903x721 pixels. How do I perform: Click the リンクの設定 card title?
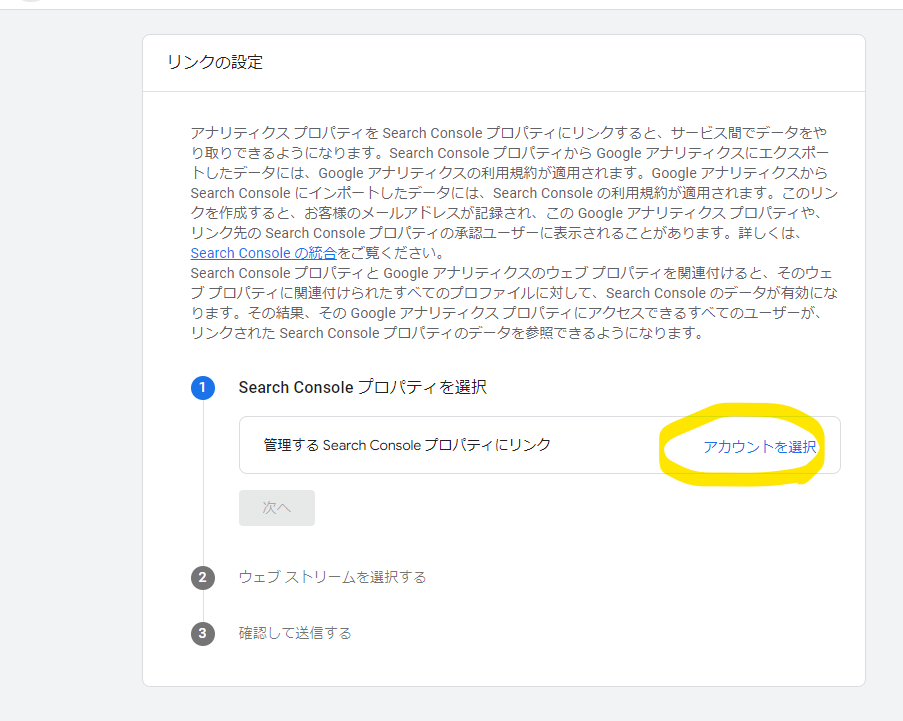[x=215, y=62]
